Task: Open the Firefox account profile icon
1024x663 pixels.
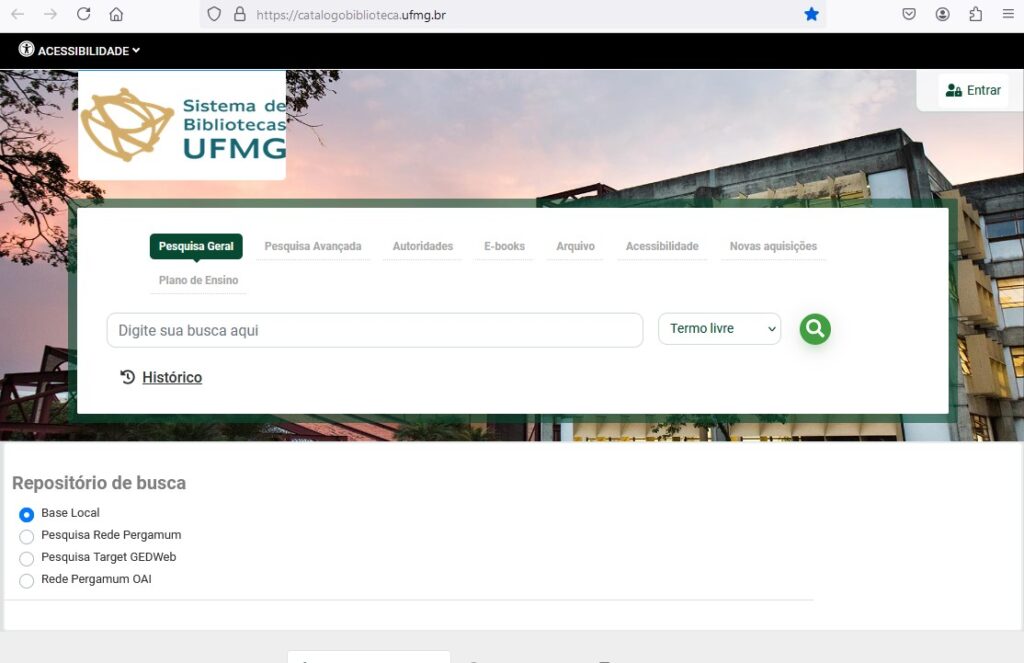Action: click(942, 14)
